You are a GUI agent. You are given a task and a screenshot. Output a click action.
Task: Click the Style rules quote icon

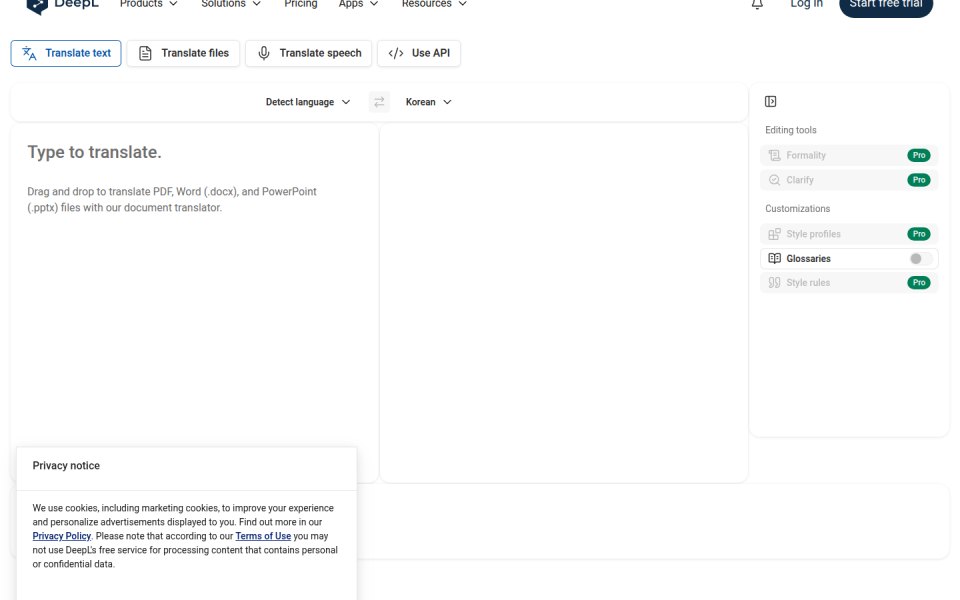point(774,282)
